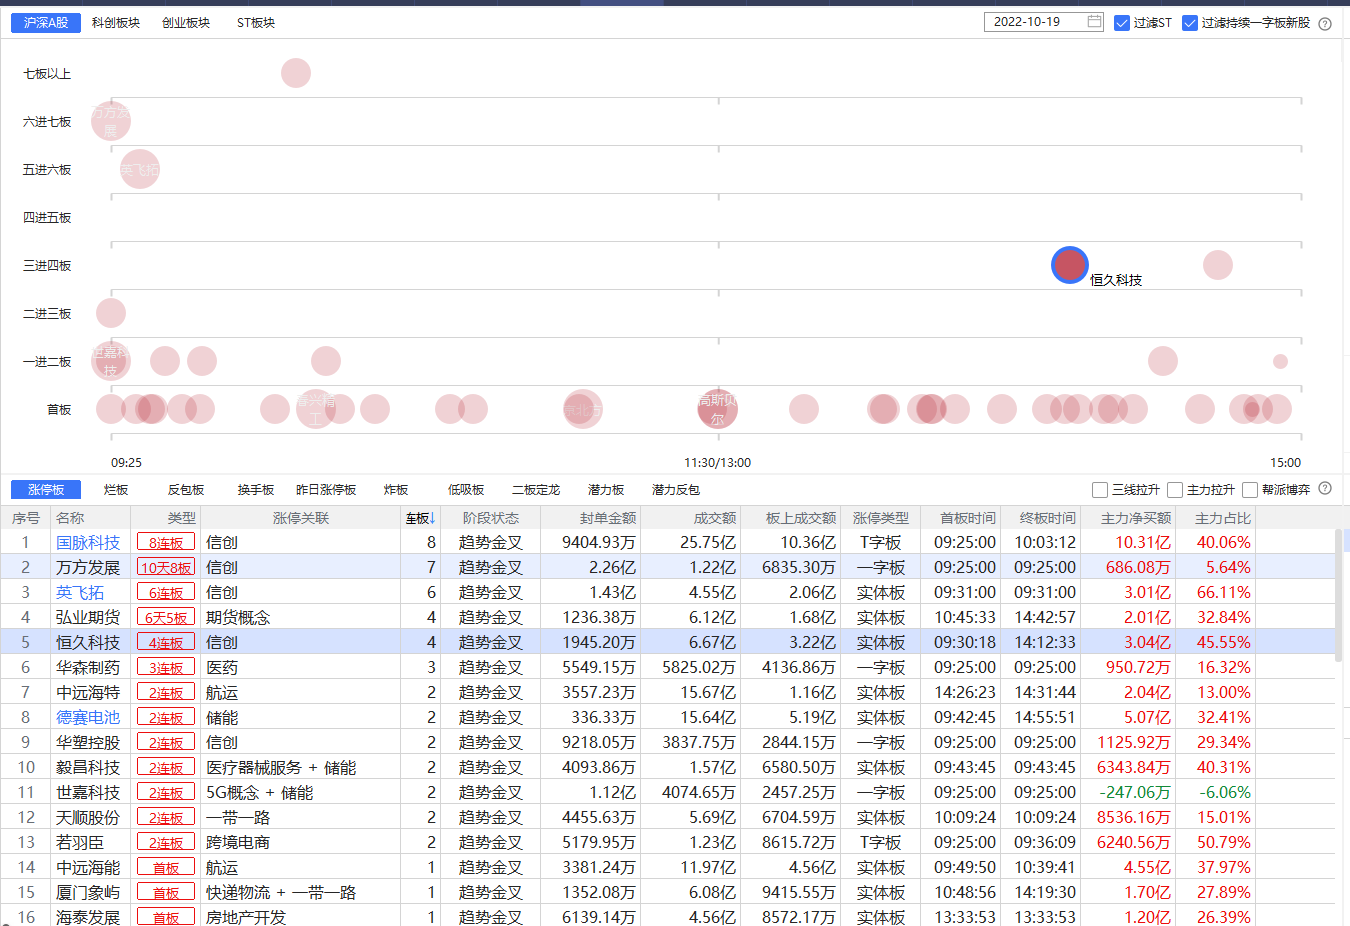
Task: Select the 天顺股份 row name
Action: (88, 817)
